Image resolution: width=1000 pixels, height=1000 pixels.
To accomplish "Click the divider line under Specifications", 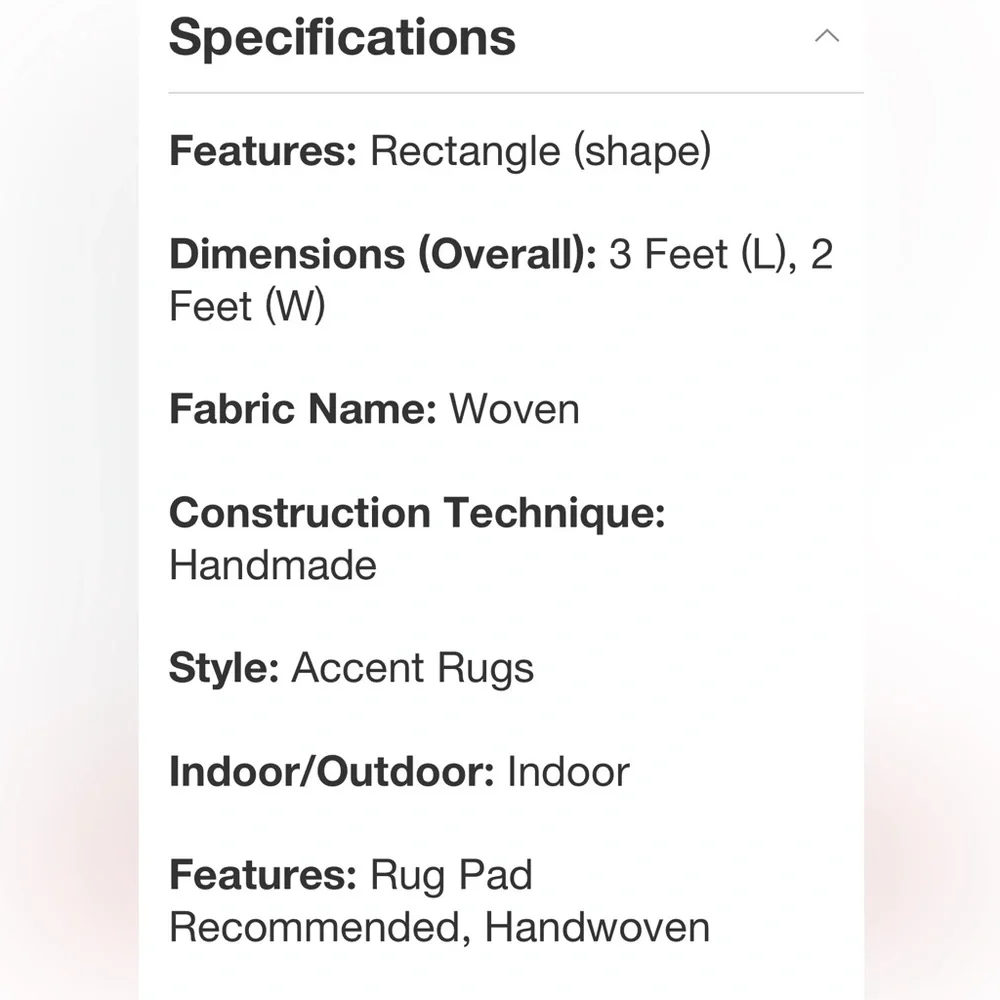I will 516,93.
